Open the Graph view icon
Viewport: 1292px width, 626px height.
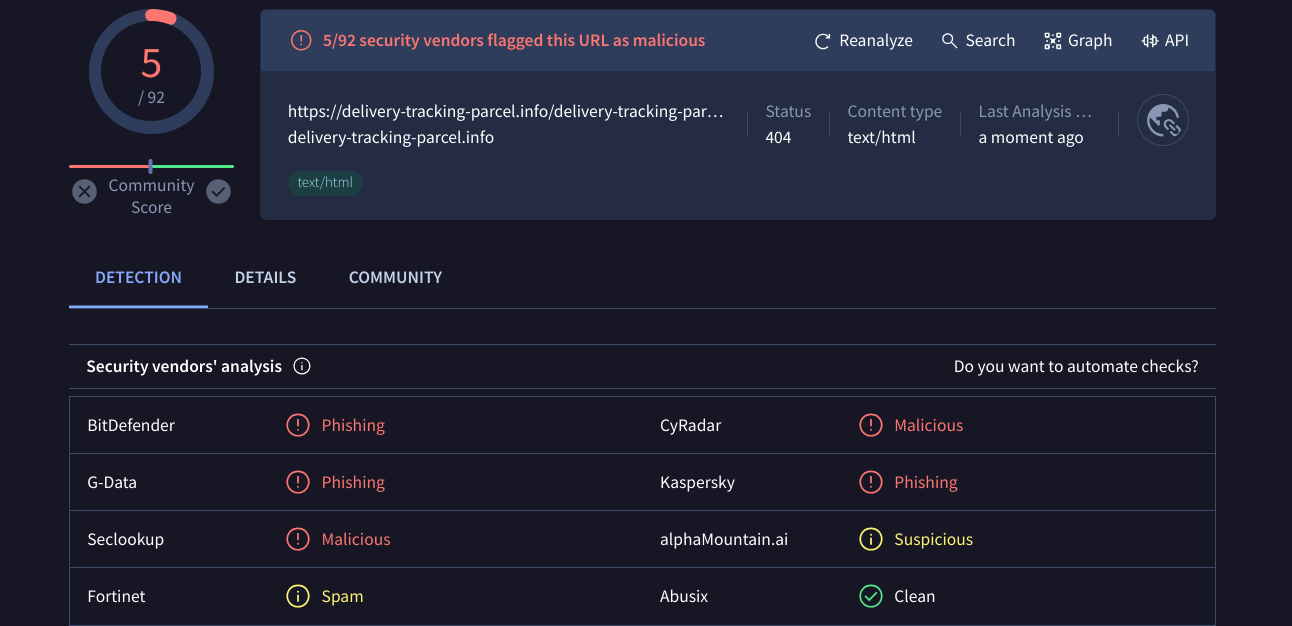pos(1052,41)
